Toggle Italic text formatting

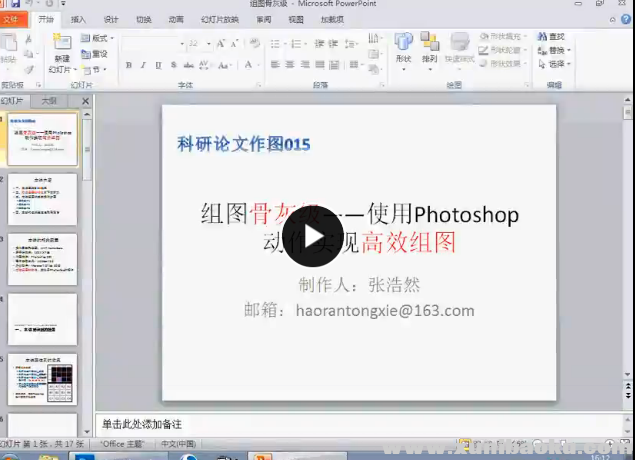point(144,65)
